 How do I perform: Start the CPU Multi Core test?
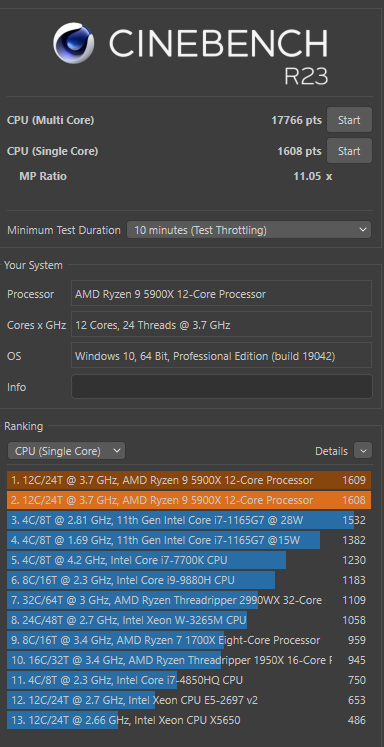point(349,120)
